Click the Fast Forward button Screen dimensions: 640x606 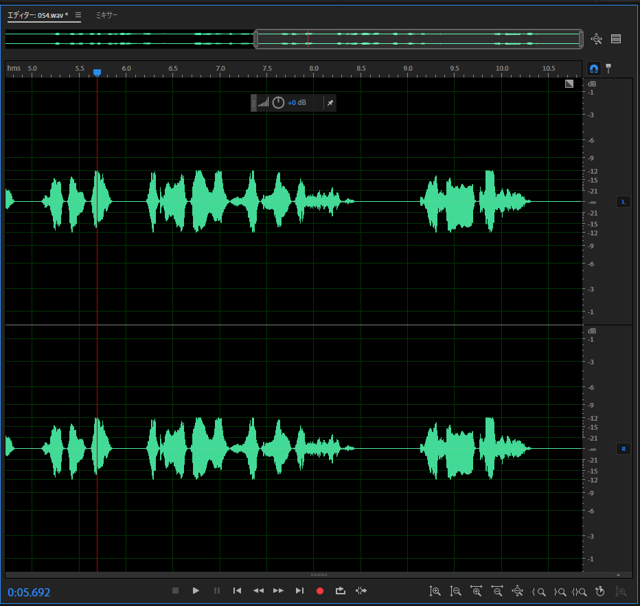[278, 590]
